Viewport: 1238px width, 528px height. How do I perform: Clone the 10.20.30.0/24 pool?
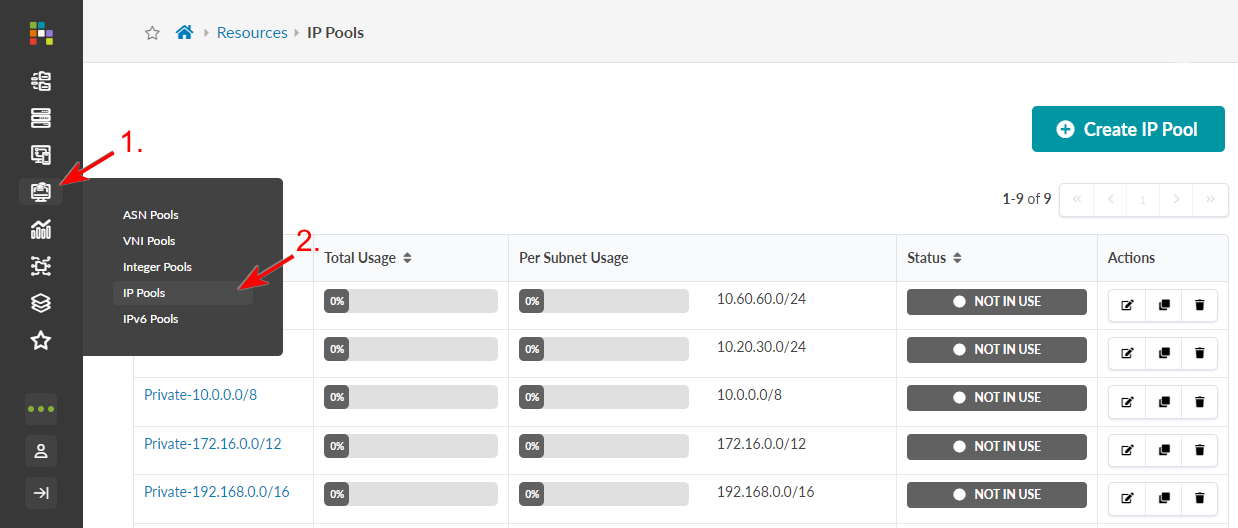tap(1163, 353)
